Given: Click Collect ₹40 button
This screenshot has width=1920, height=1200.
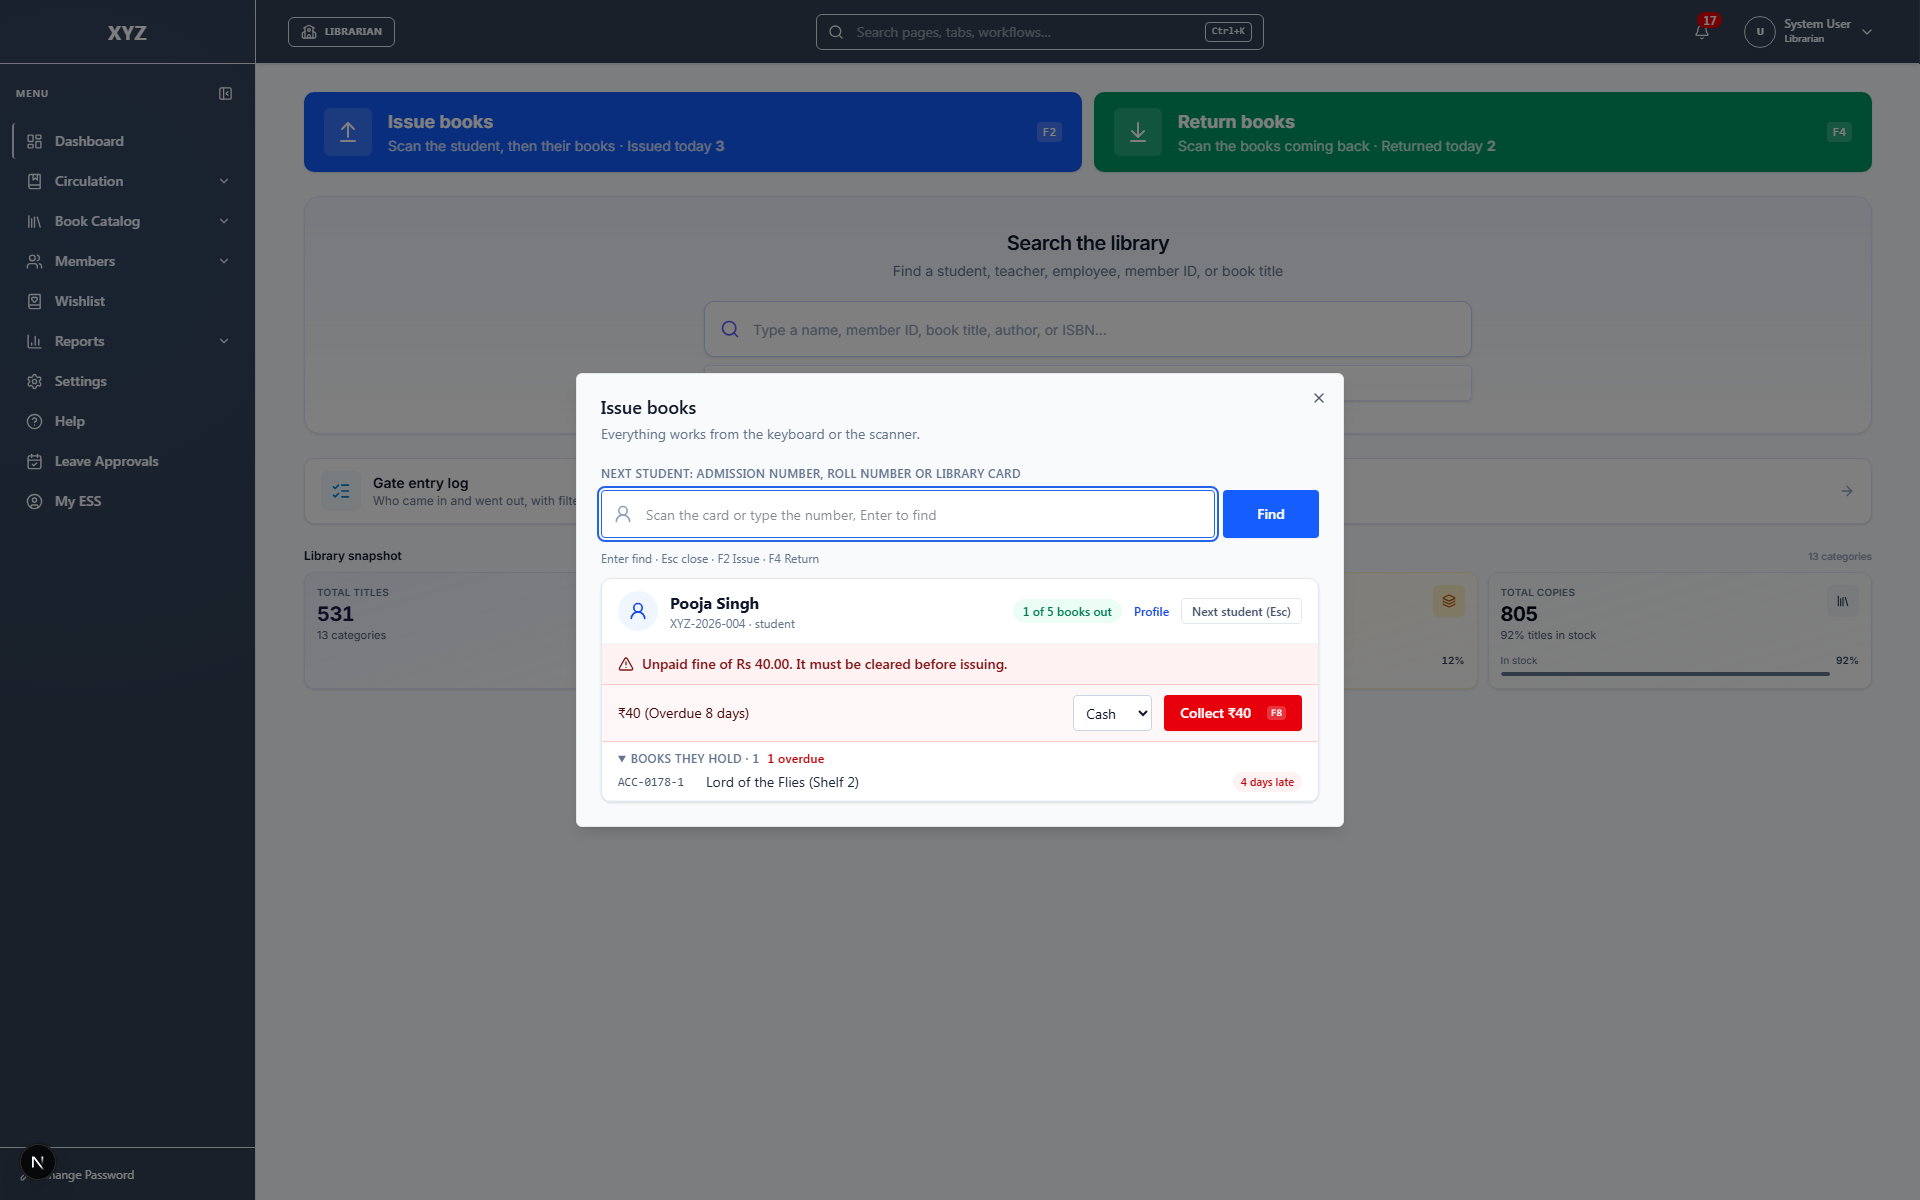Looking at the screenshot, I should pyautogui.click(x=1232, y=713).
